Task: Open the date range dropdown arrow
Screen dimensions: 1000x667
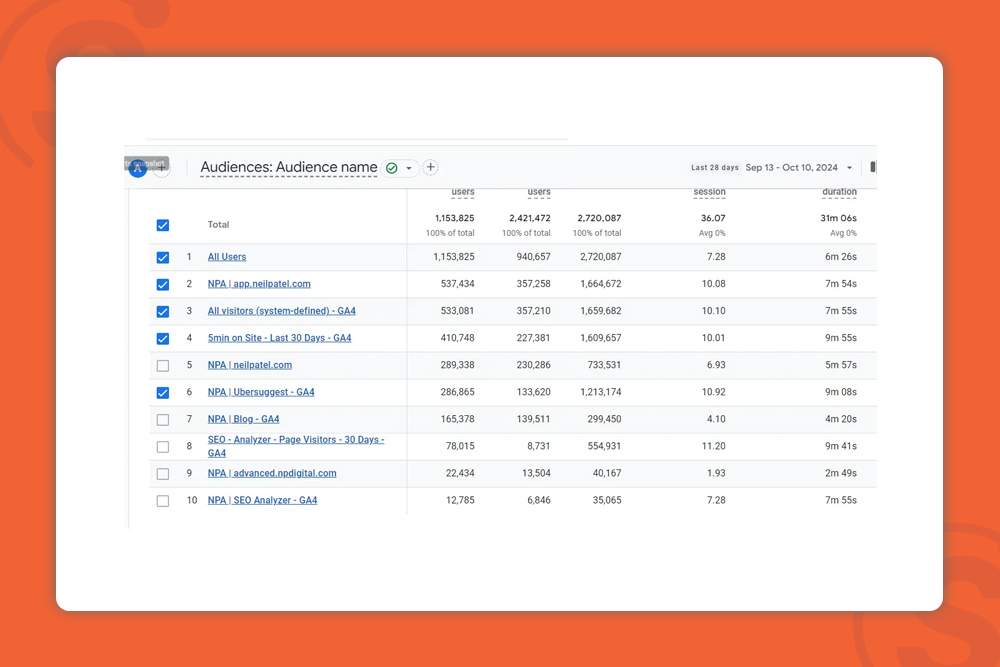Action: point(850,168)
